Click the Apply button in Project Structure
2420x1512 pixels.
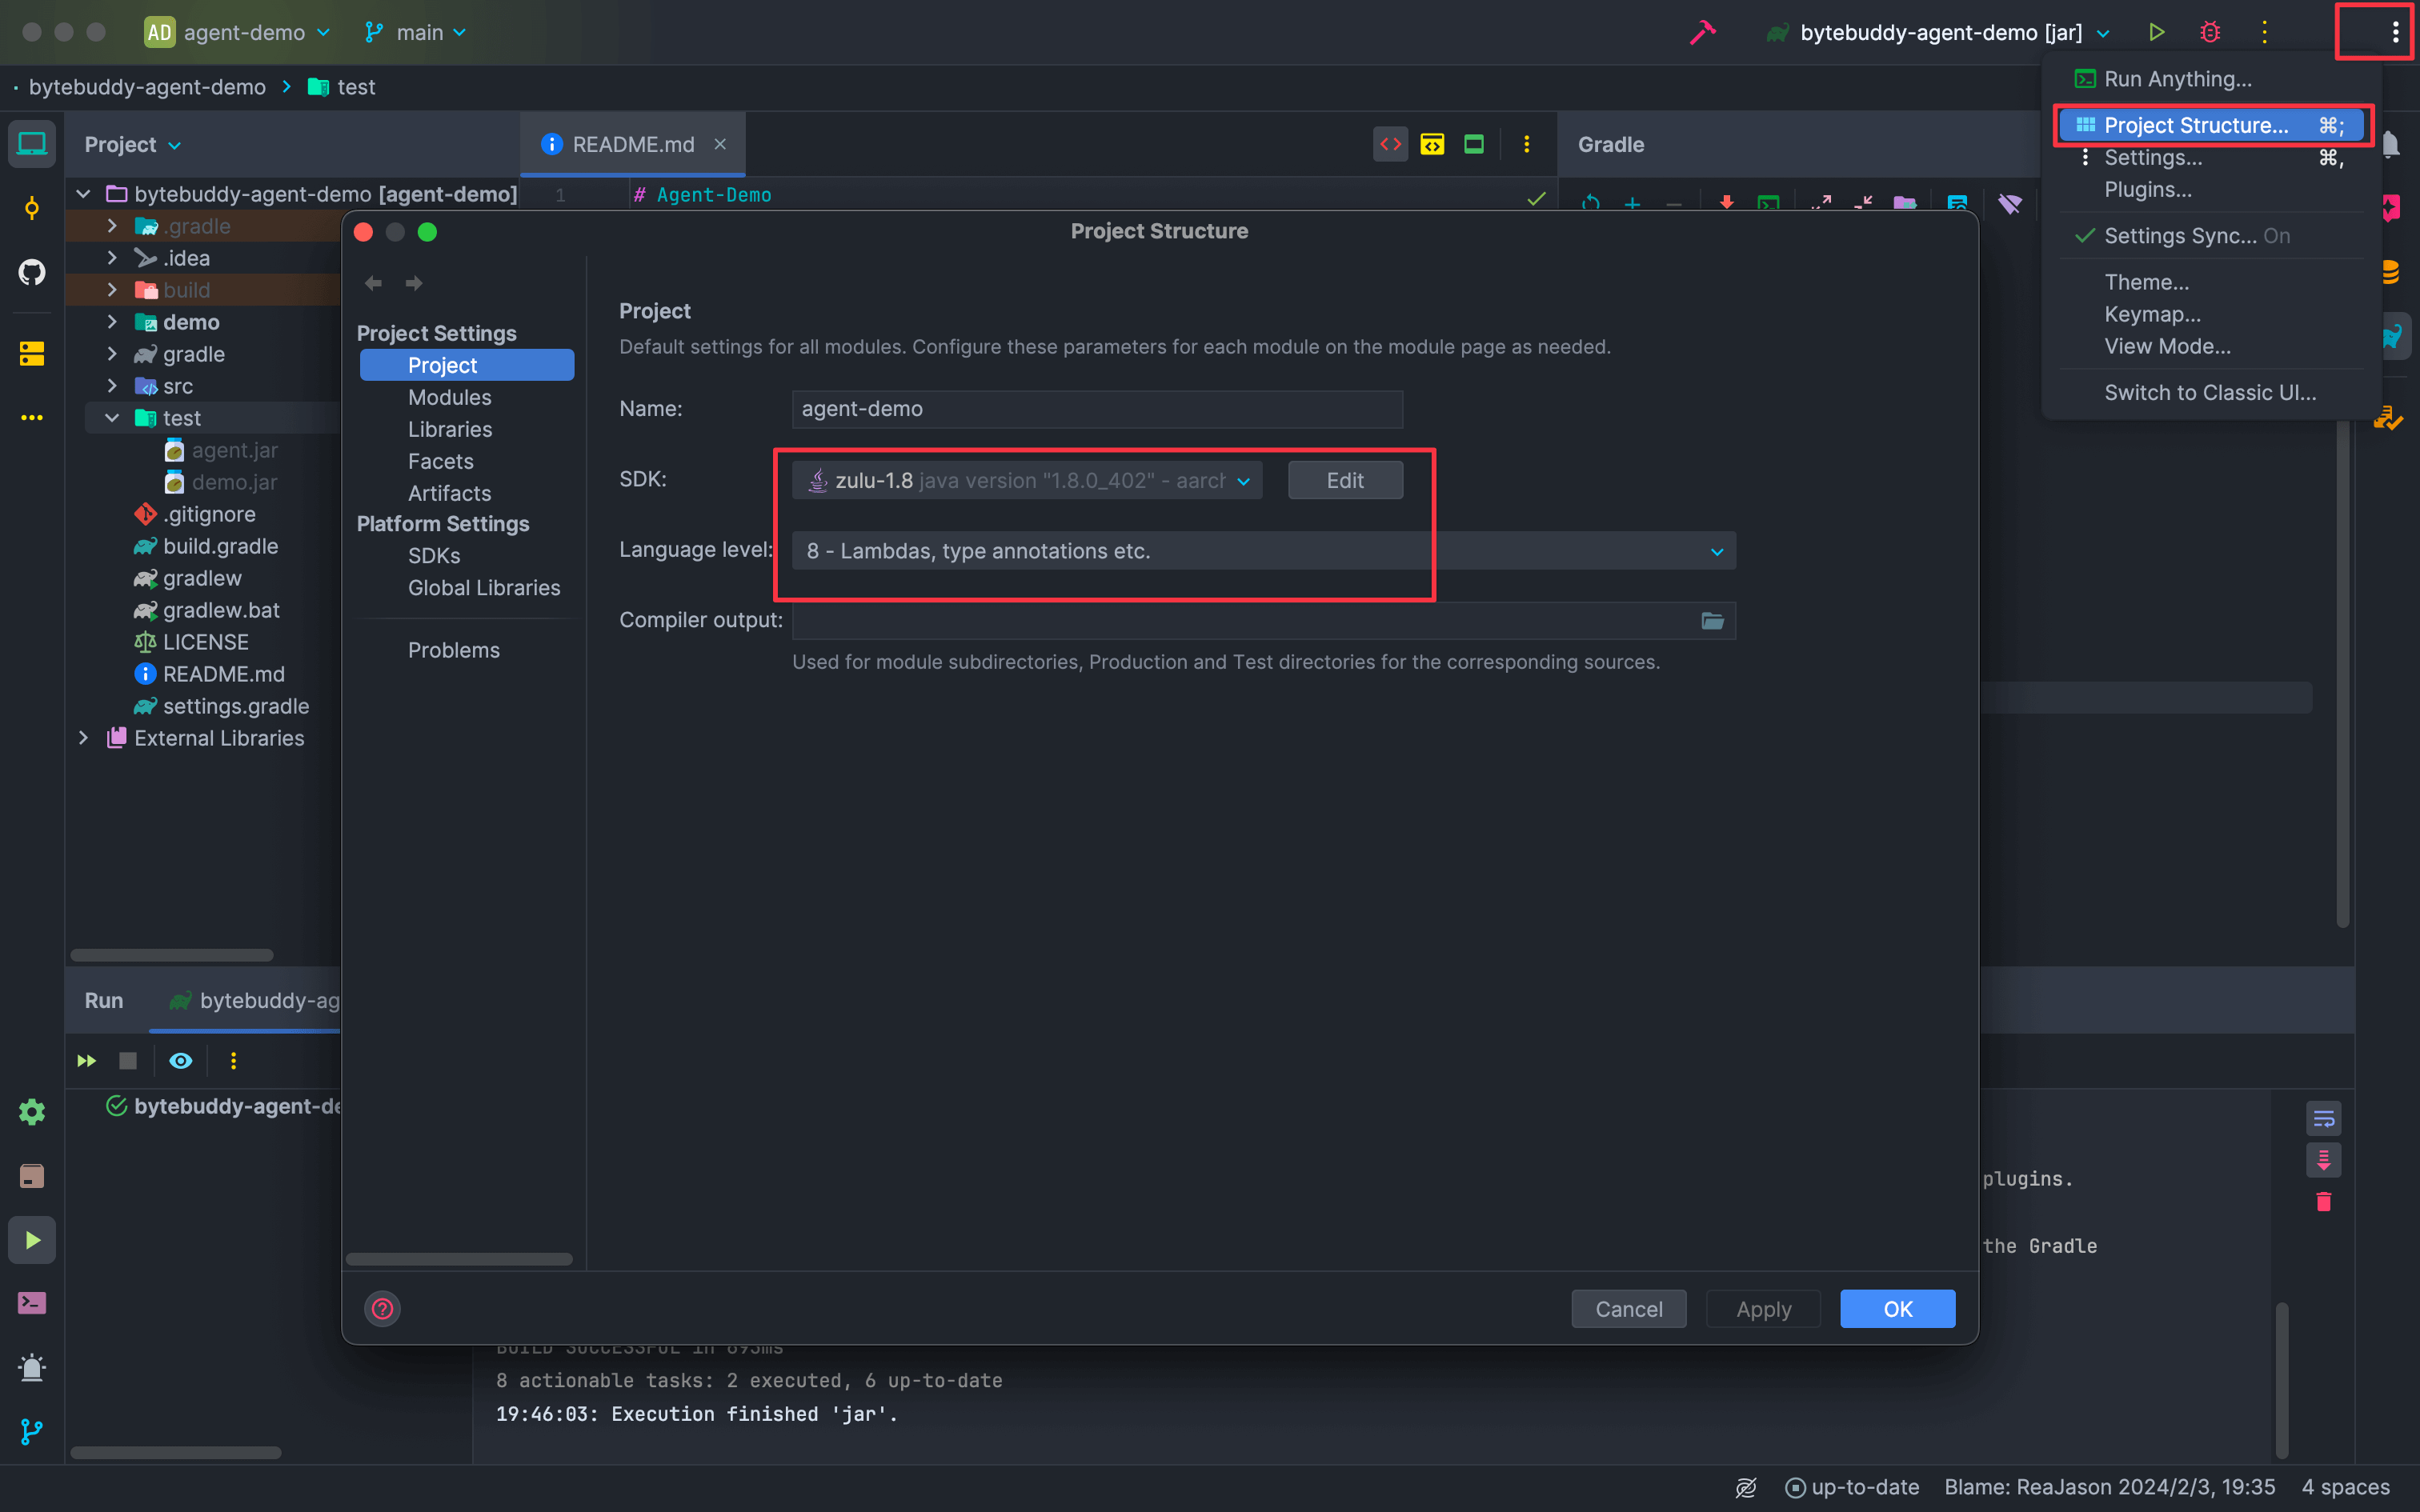pyautogui.click(x=1761, y=1308)
